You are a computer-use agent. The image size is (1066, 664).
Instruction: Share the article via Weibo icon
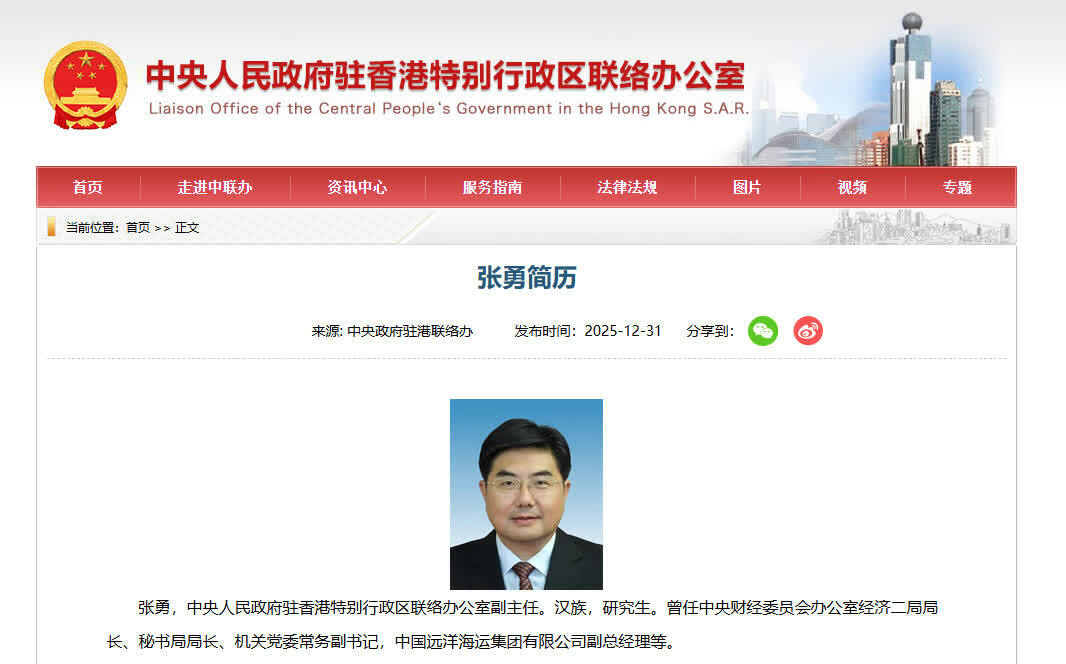point(808,331)
